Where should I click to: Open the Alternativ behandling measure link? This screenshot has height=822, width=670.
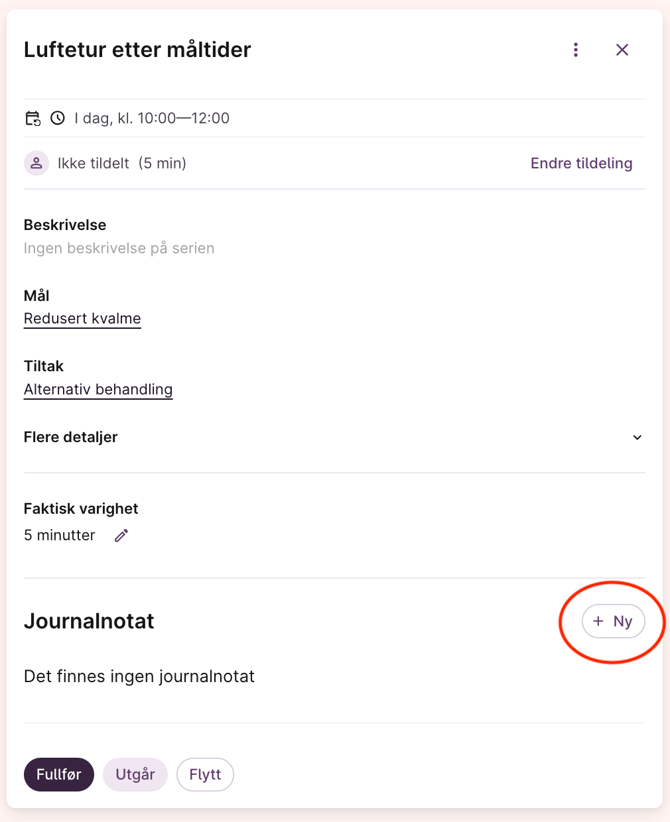(x=98, y=390)
